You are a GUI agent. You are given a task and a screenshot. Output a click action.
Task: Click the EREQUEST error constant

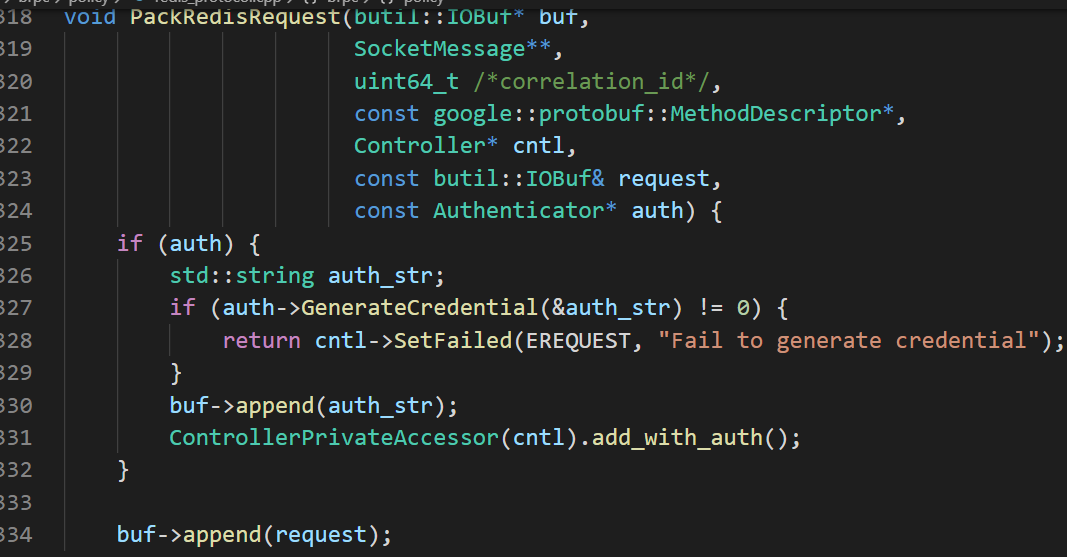578,340
